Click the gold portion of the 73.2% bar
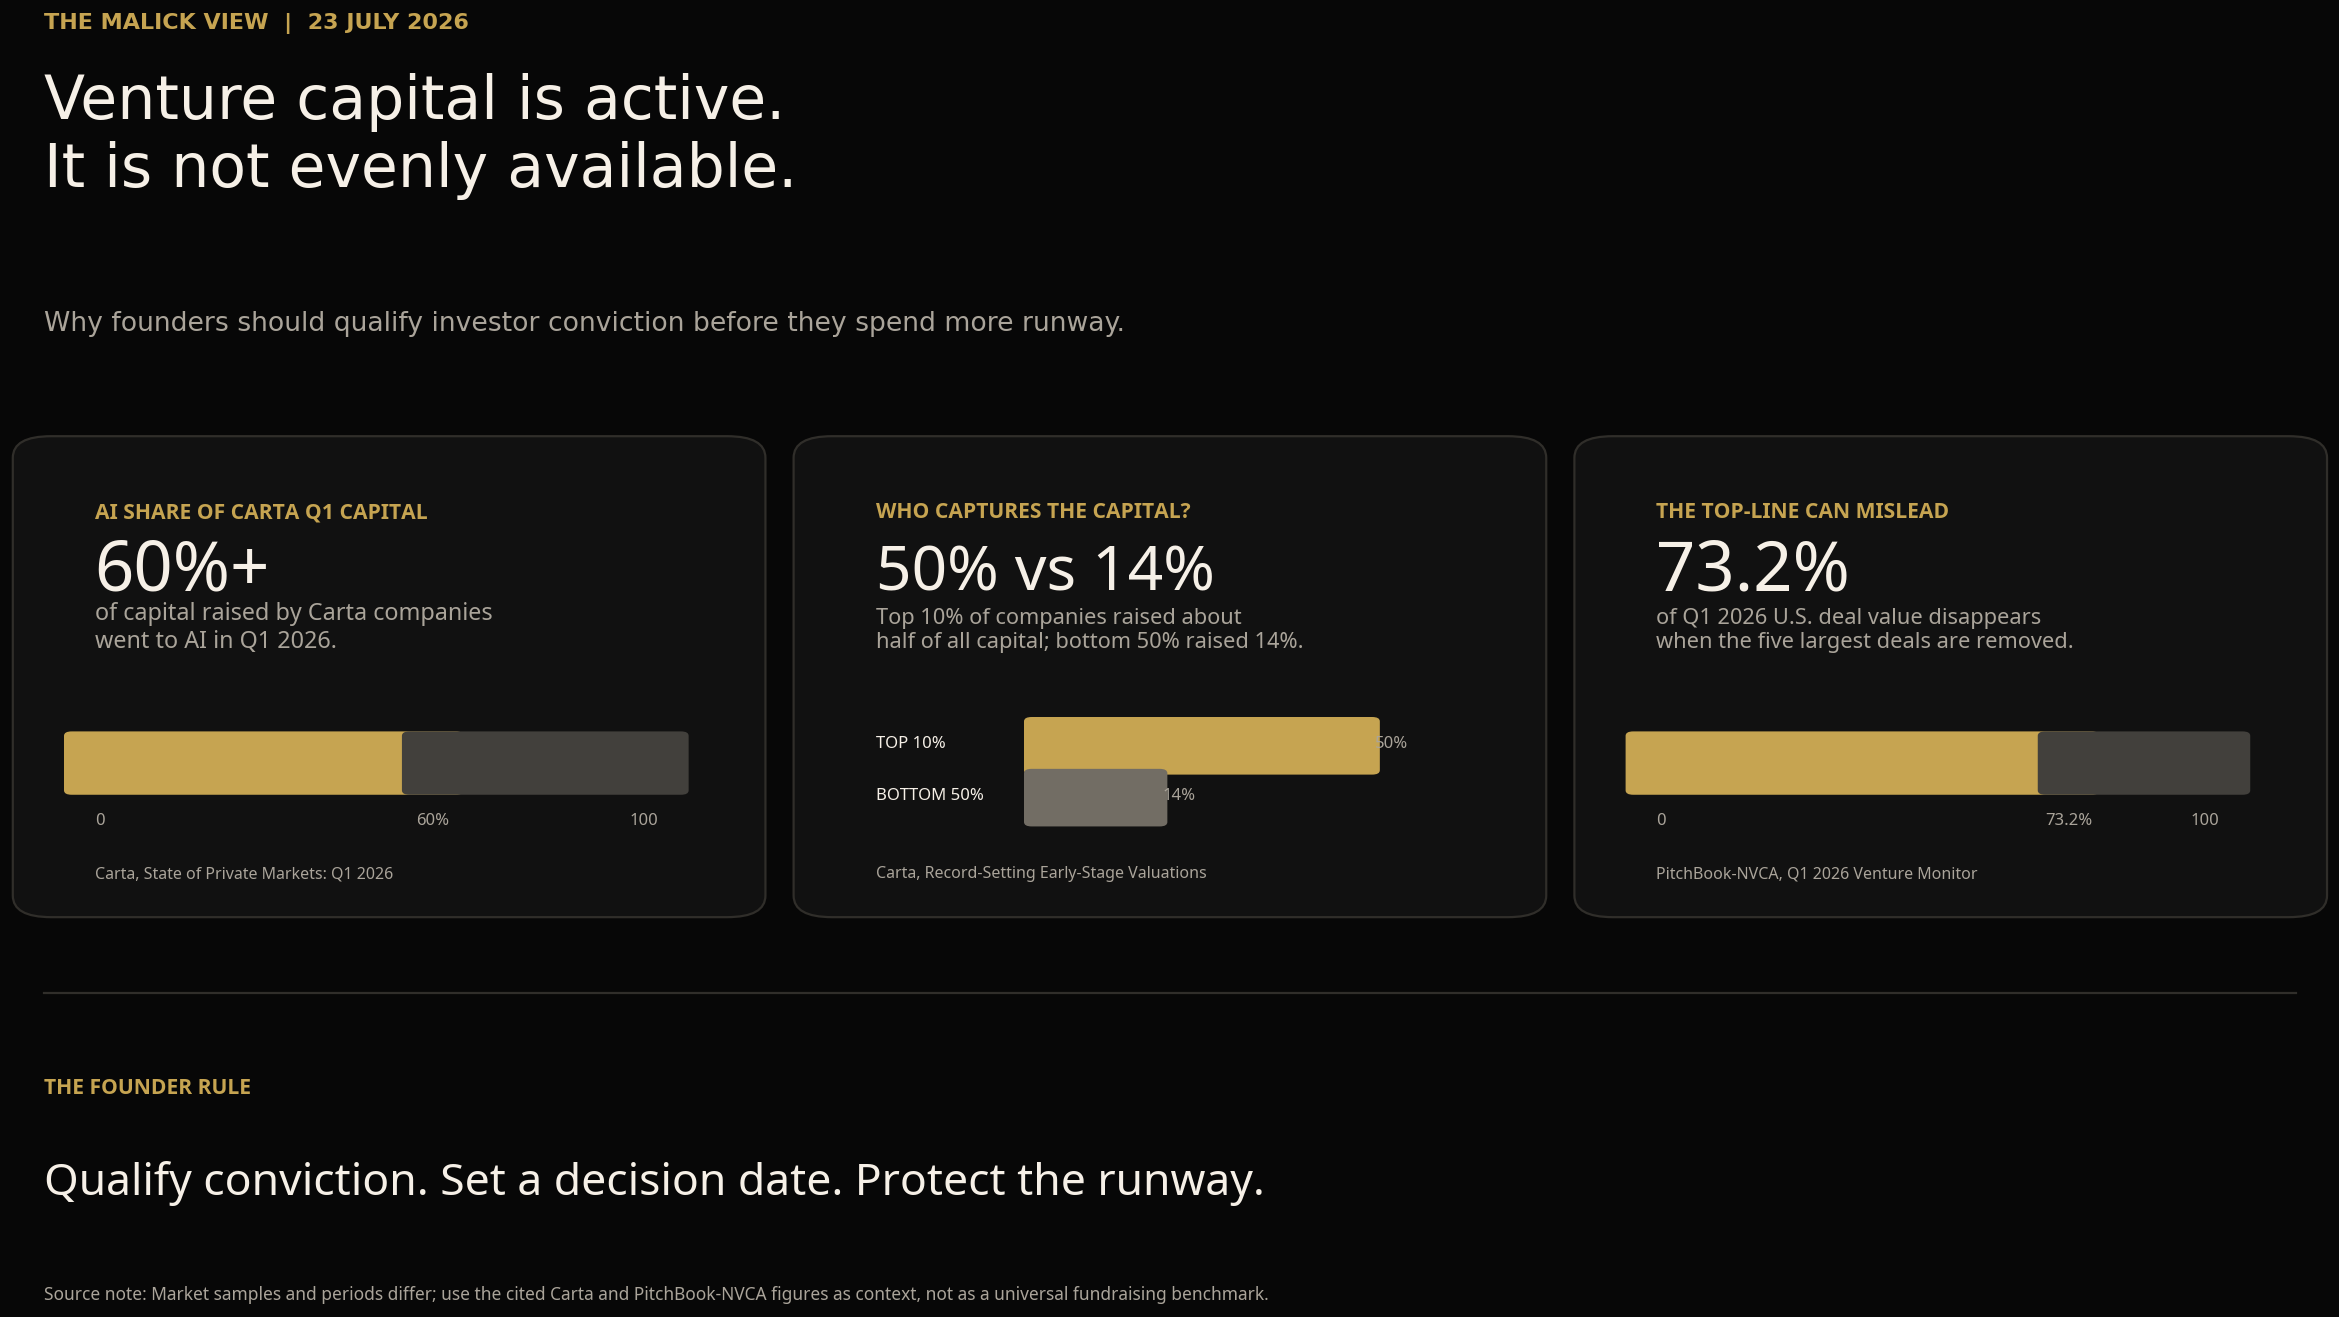 [x=1832, y=763]
